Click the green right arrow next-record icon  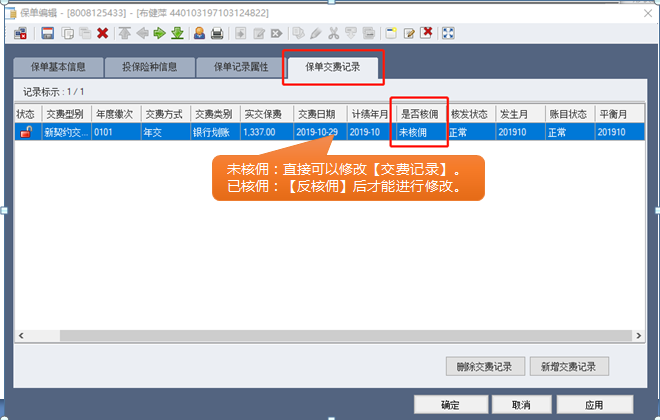click(159, 33)
